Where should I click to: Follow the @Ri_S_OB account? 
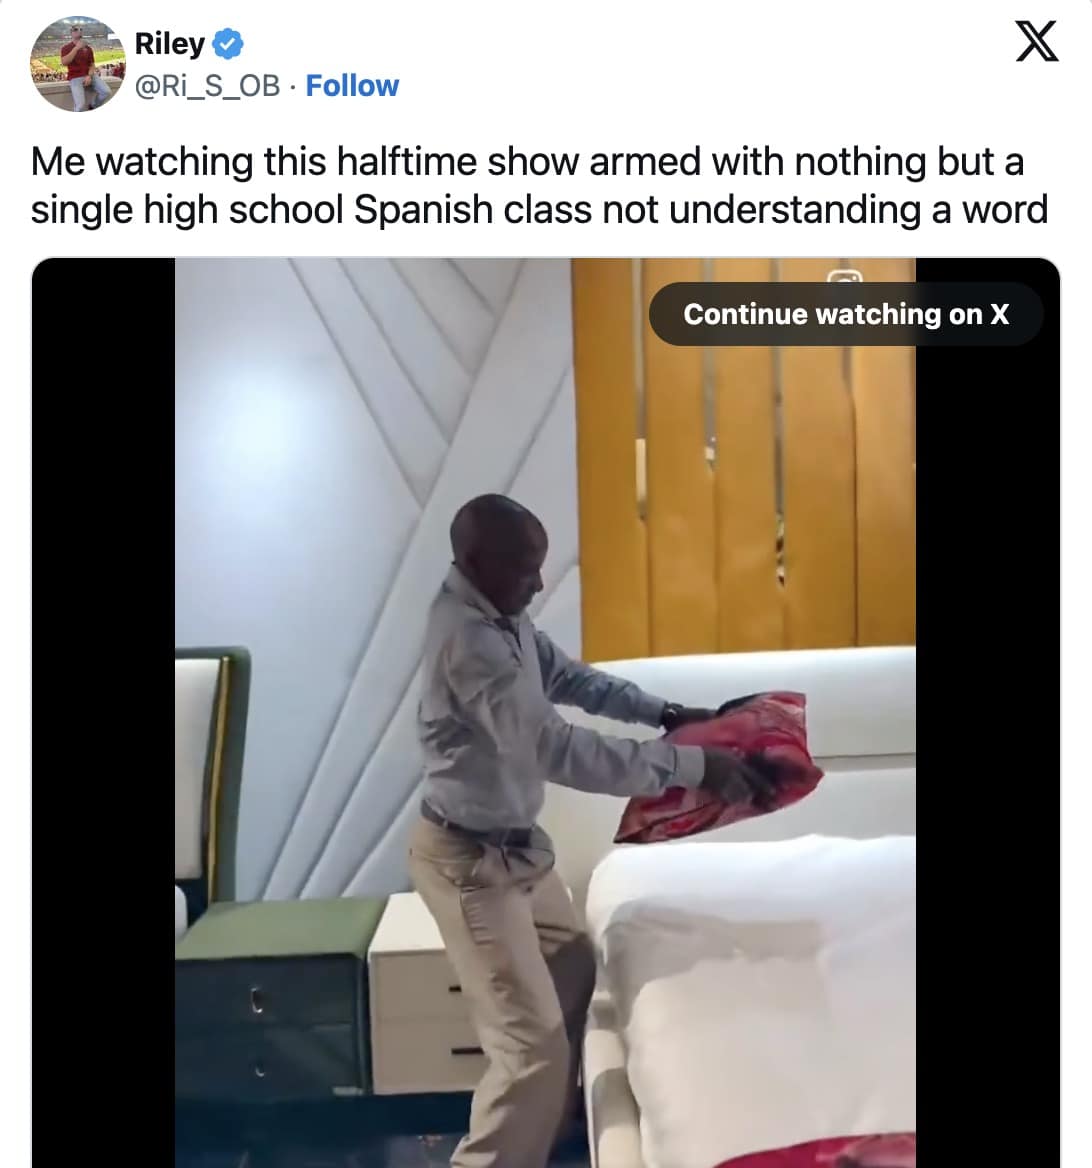[x=352, y=86]
